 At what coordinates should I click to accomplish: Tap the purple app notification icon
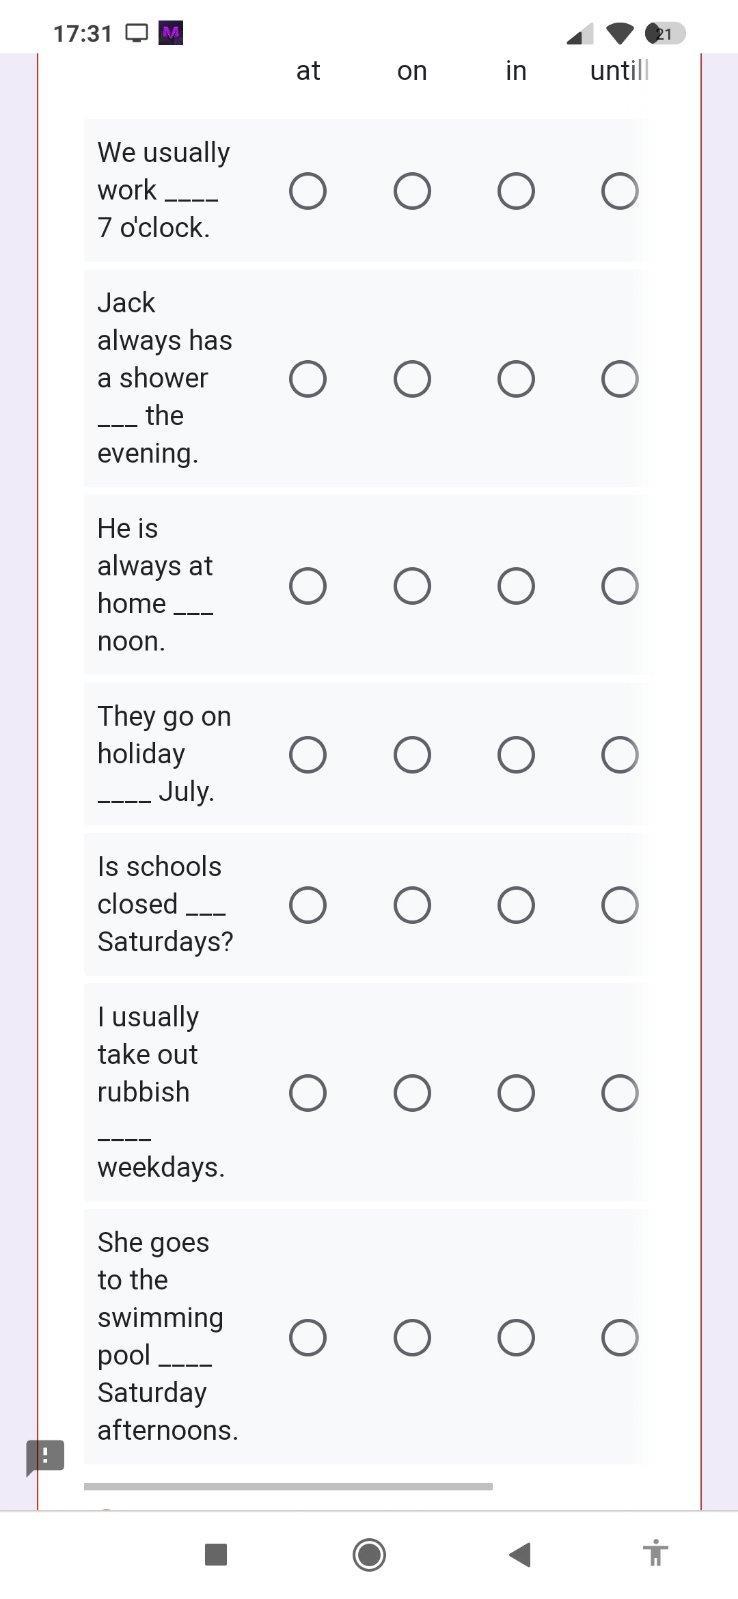(x=171, y=33)
